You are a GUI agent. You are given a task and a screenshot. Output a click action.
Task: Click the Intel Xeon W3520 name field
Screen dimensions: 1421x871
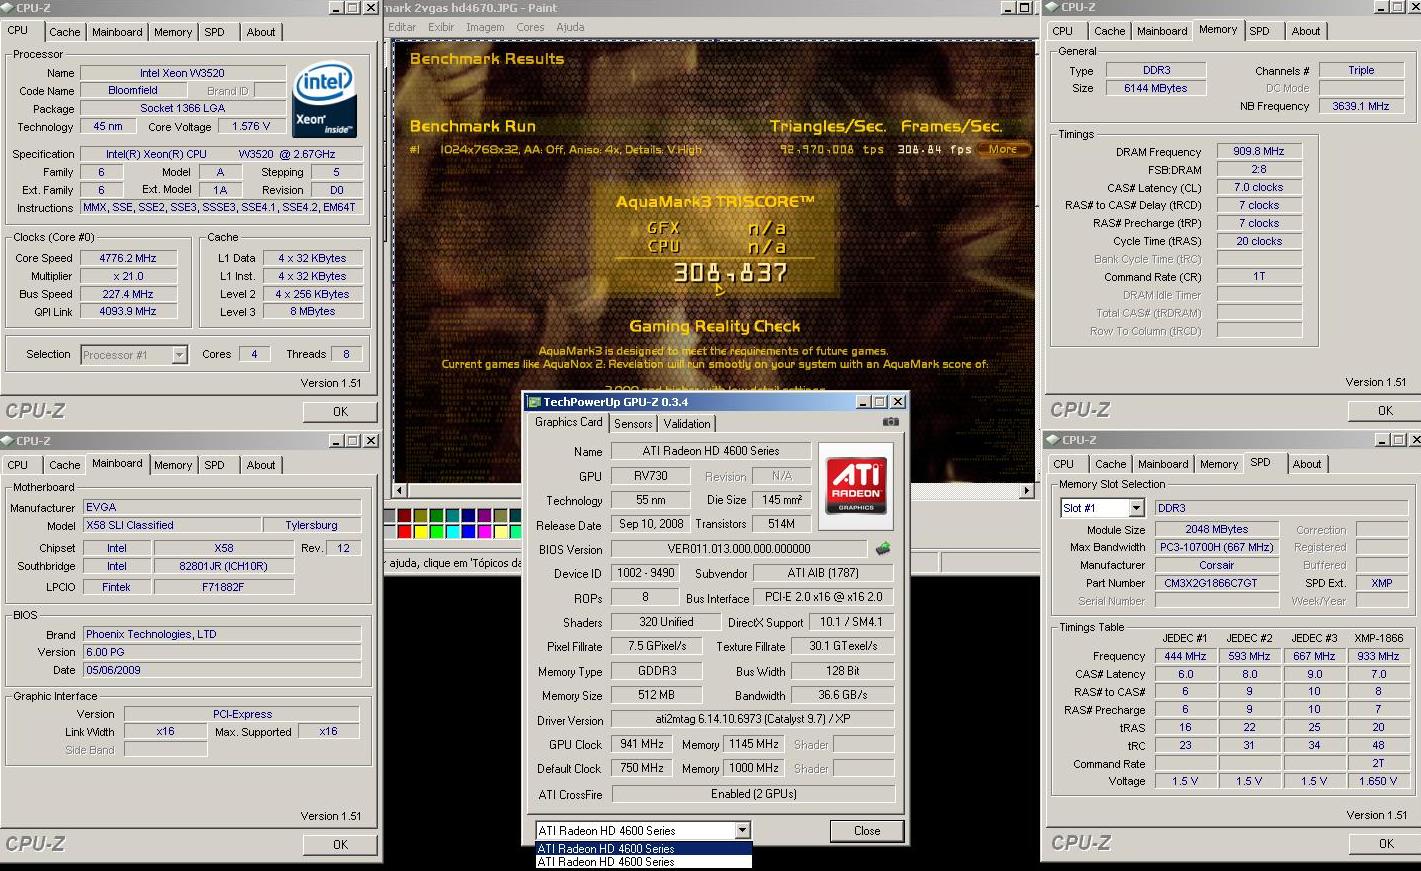pyautogui.click(x=183, y=73)
